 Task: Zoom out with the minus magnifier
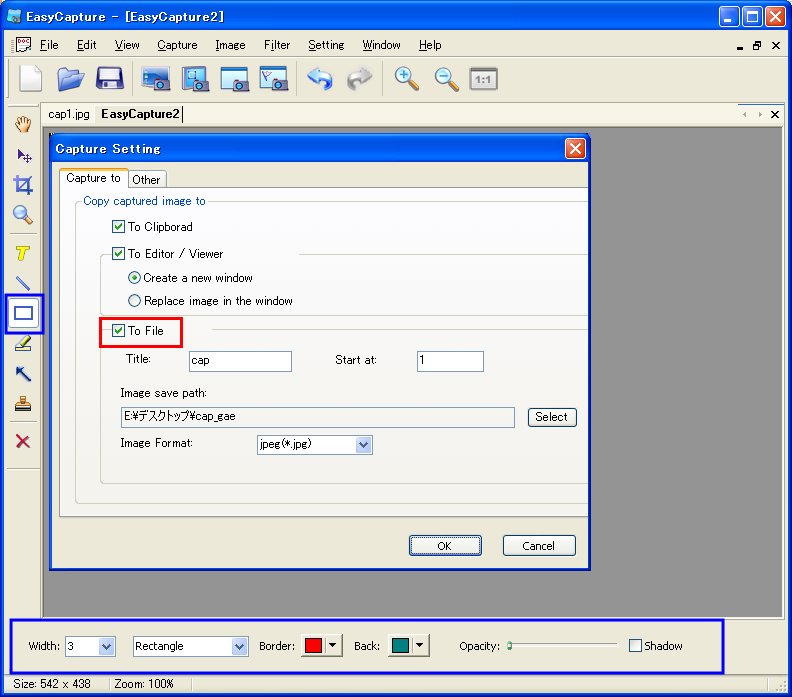pyautogui.click(x=446, y=79)
